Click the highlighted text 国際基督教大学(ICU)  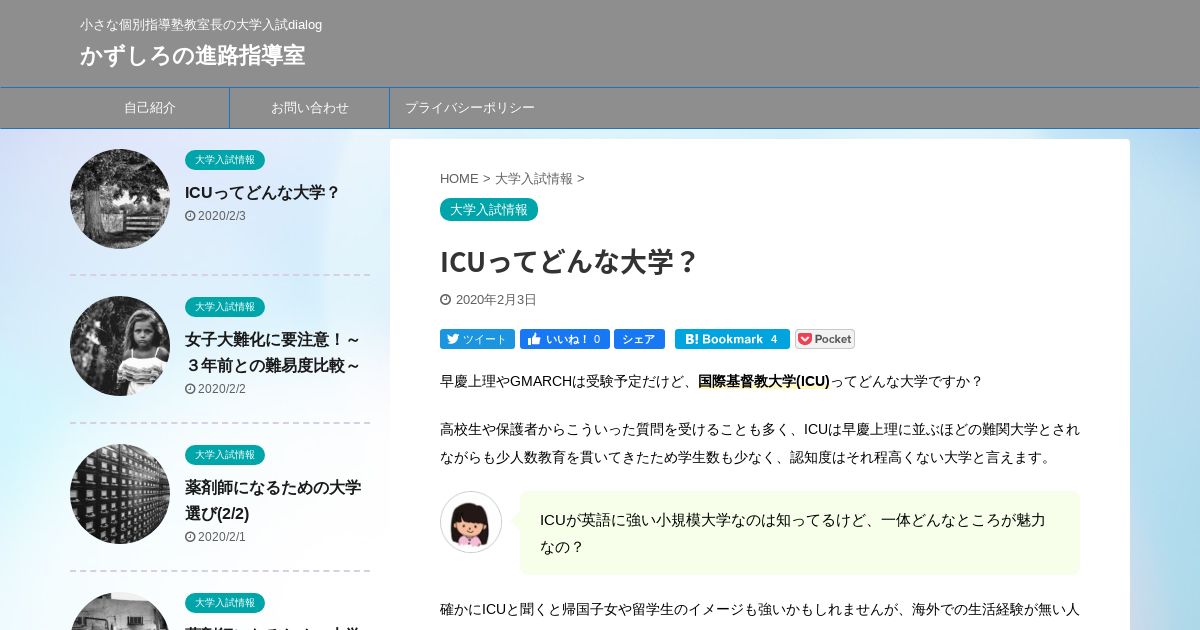[x=764, y=381]
